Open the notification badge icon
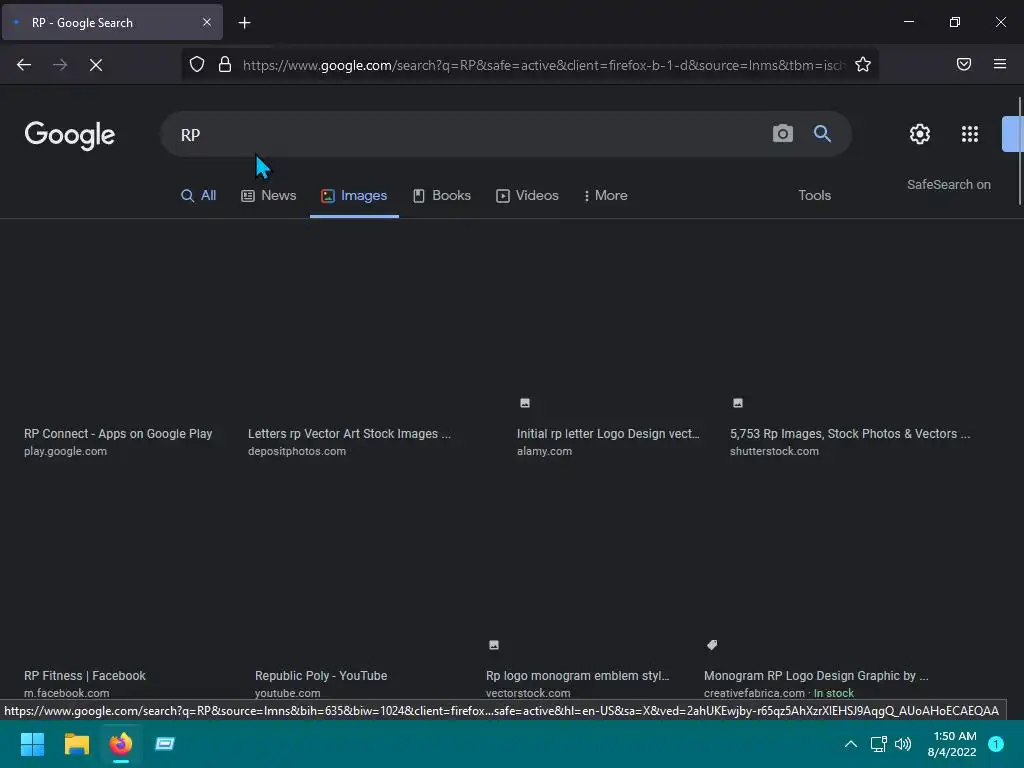Viewport: 1024px width, 768px height. pos(995,744)
